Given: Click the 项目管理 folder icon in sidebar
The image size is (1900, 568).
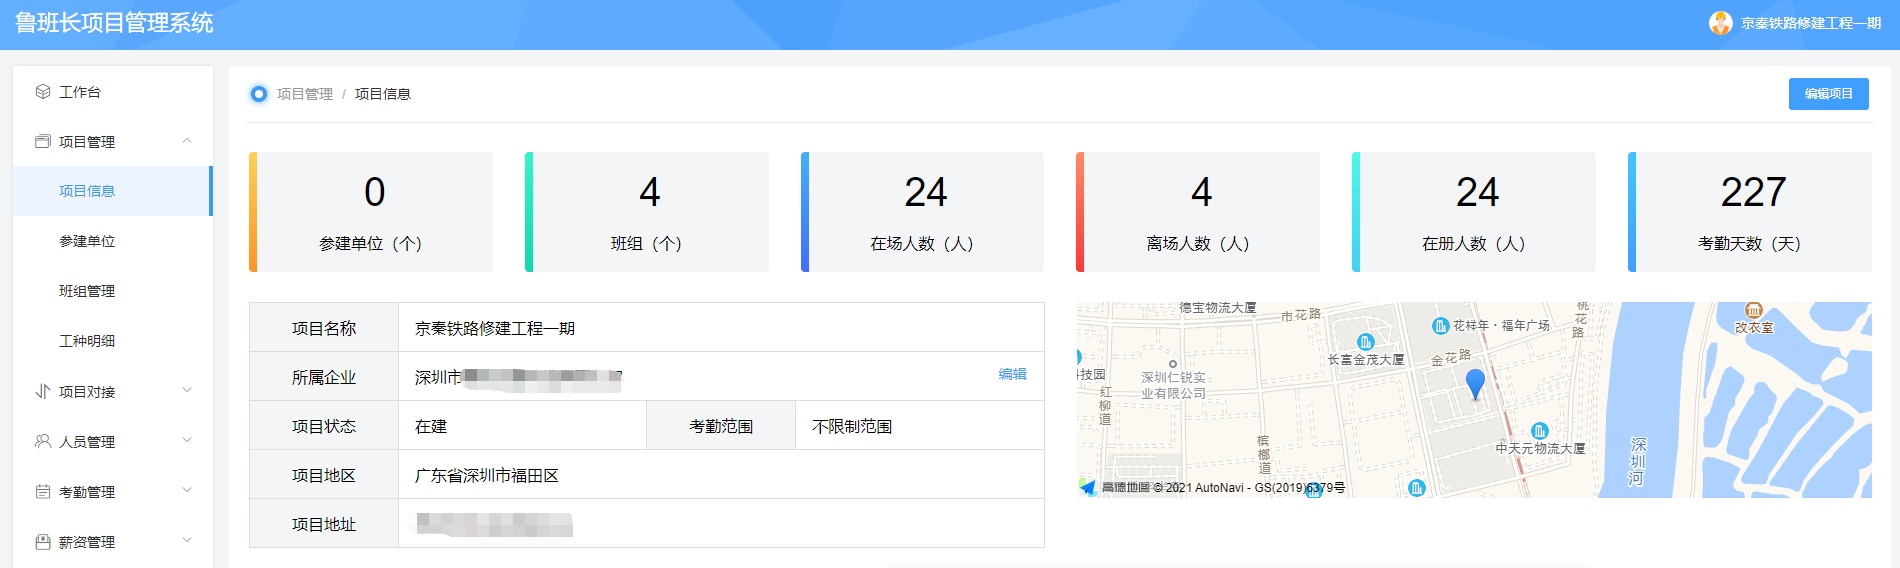Looking at the screenshot, I should coord(43,142).
